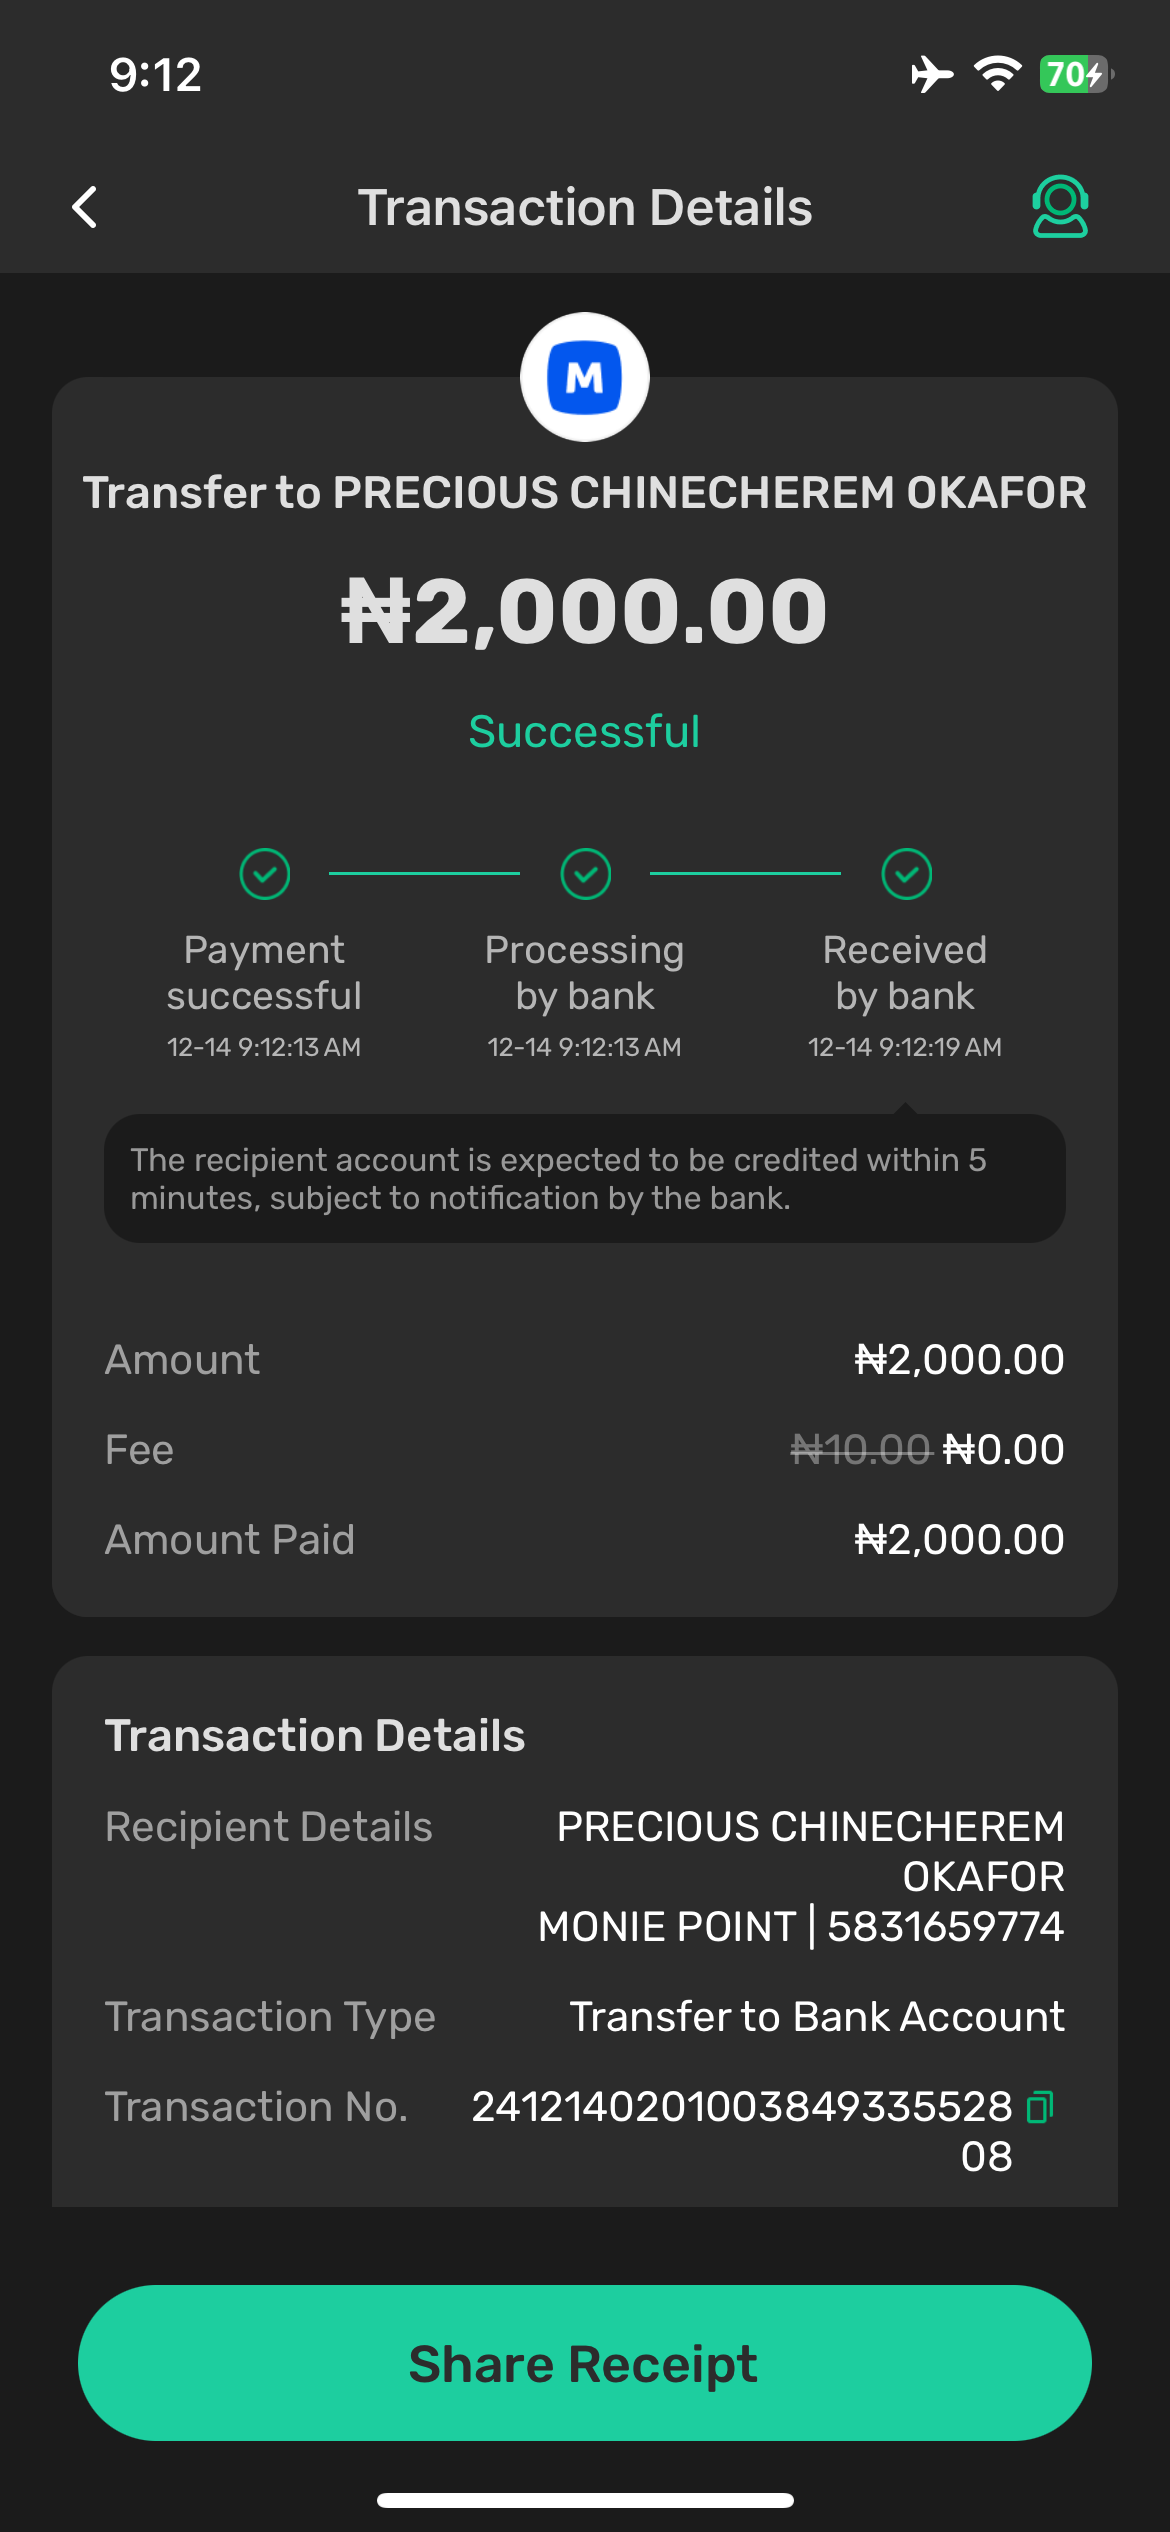Tap the home indicator bar
Image resolution: width=1170 pixels, height=2532 pixels.
(x=585, y=2500)
